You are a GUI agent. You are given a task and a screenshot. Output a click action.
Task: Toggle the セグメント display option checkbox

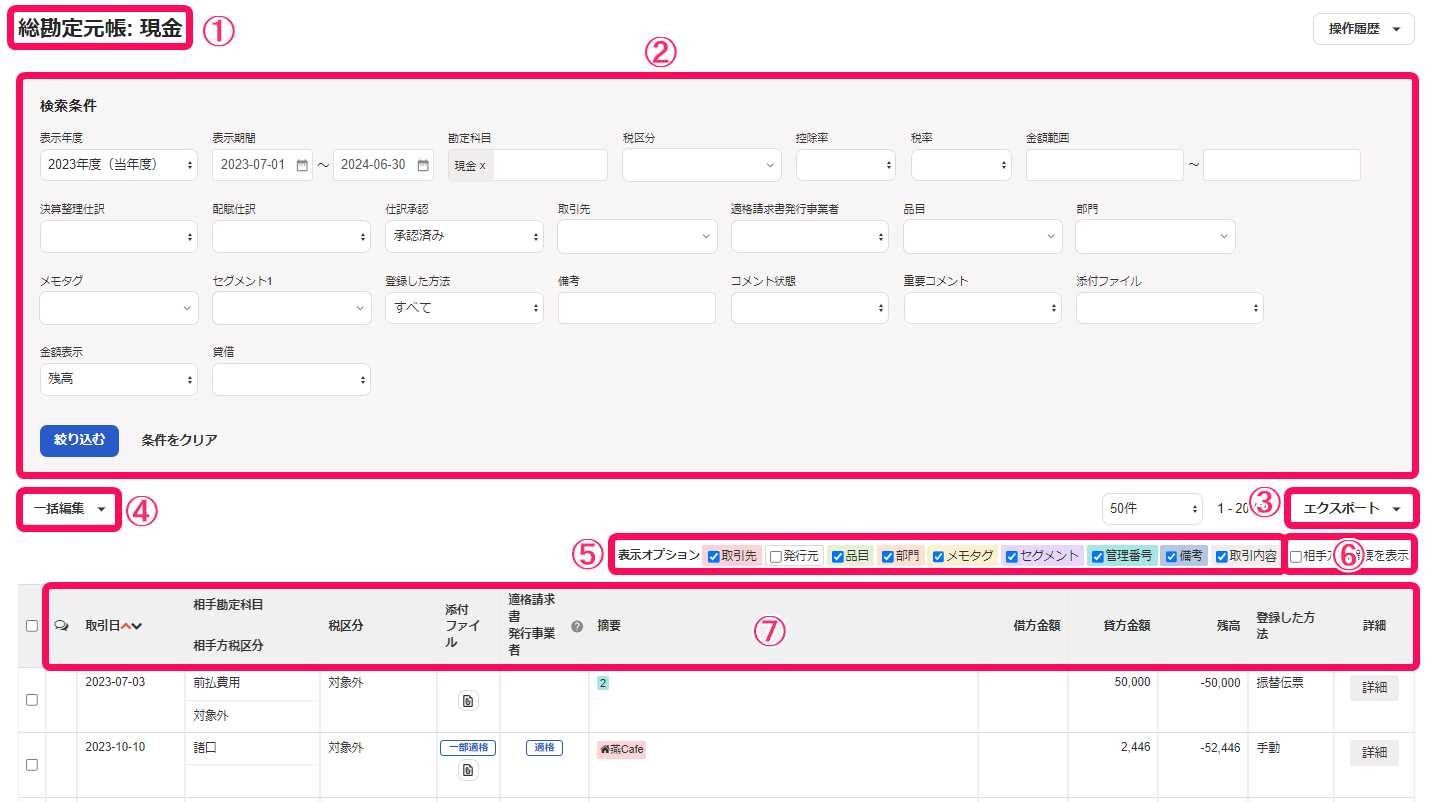[x=1011, y=557]
